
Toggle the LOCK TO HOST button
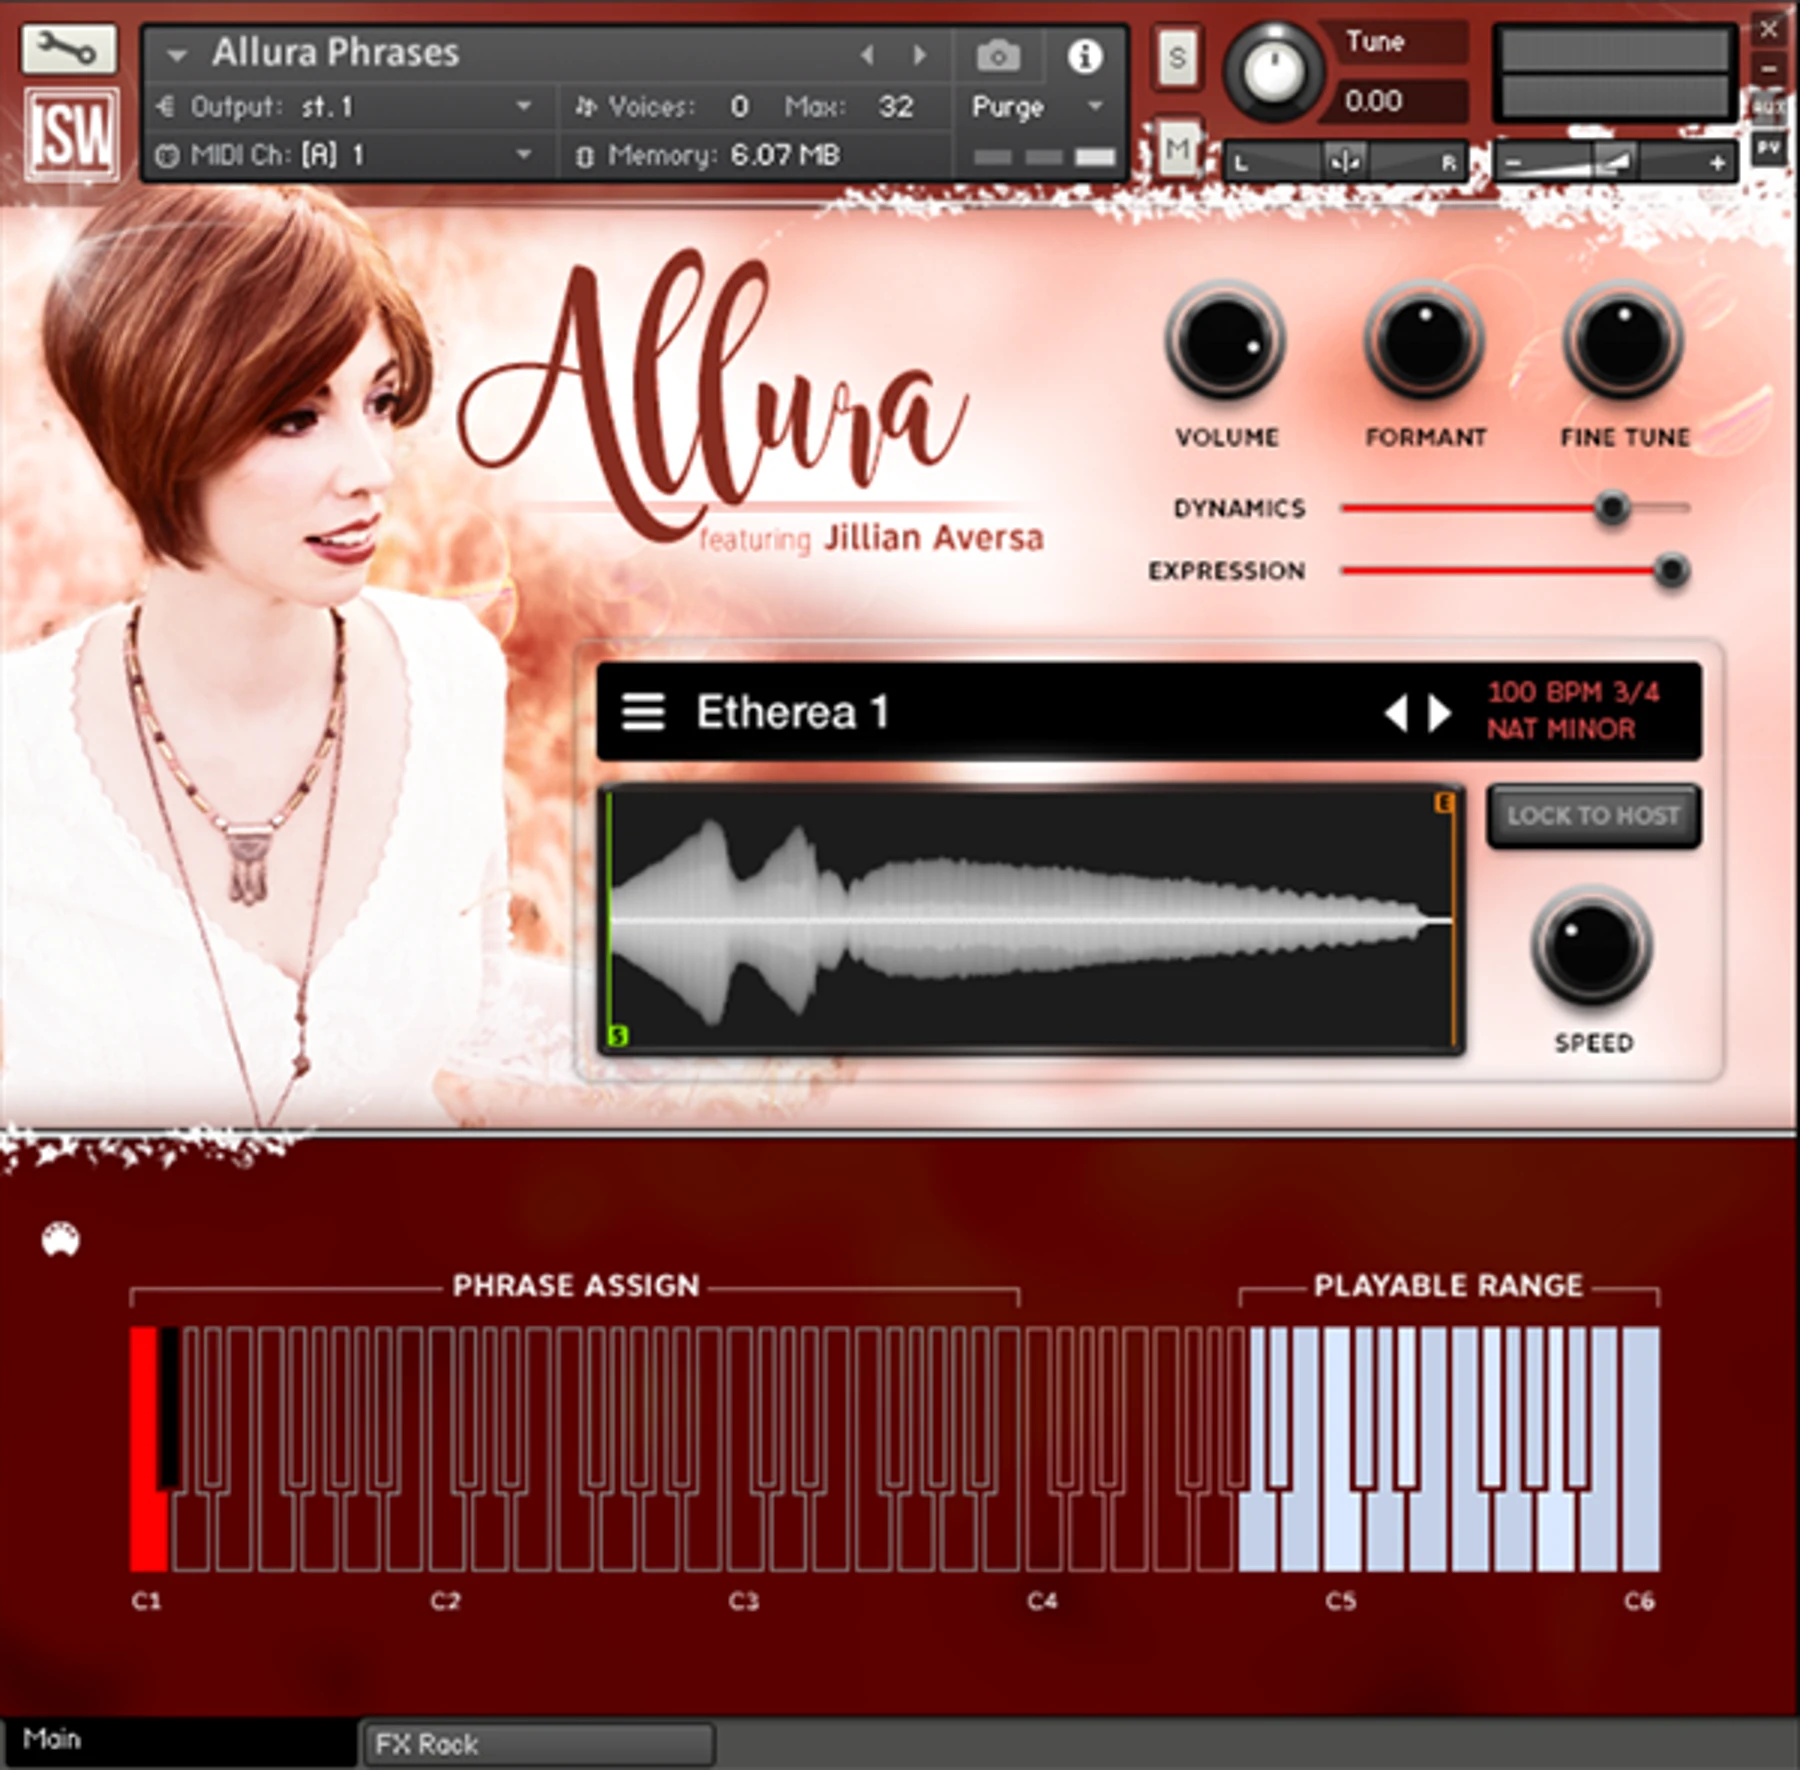tap(1593, 816)
